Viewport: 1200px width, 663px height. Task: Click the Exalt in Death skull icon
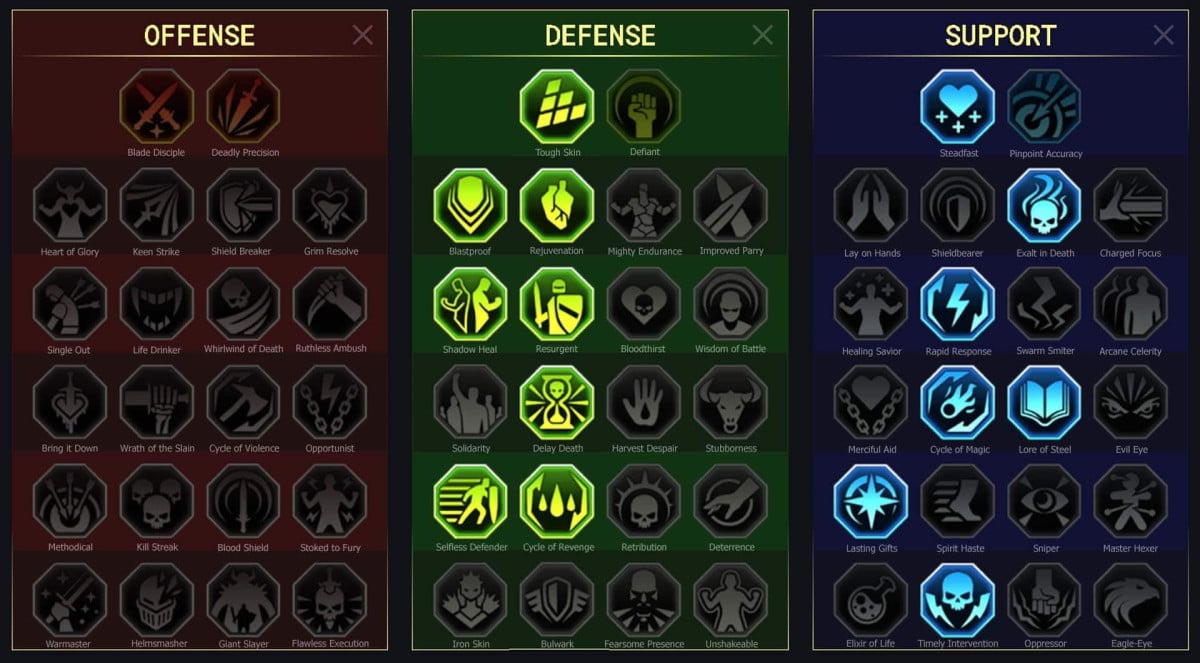pos(1044,205)
